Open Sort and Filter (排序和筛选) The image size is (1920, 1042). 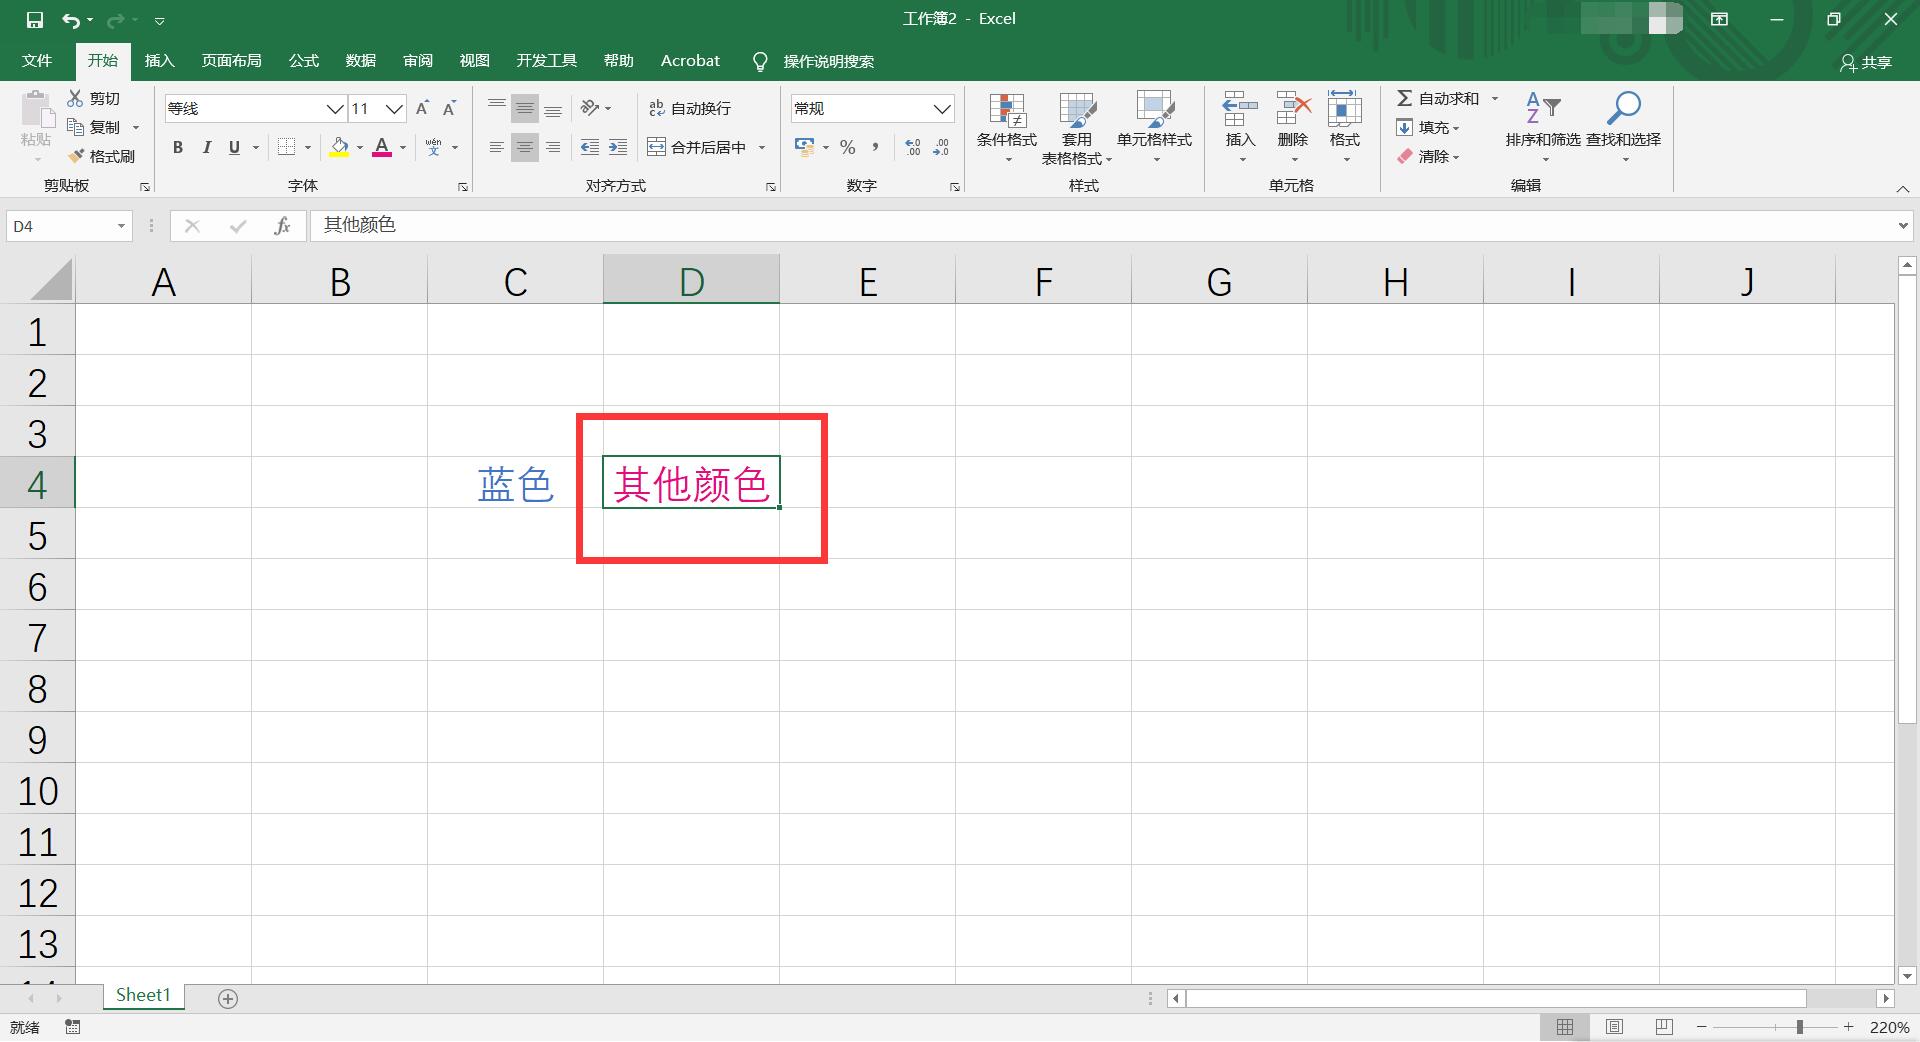click(1543, 128)
